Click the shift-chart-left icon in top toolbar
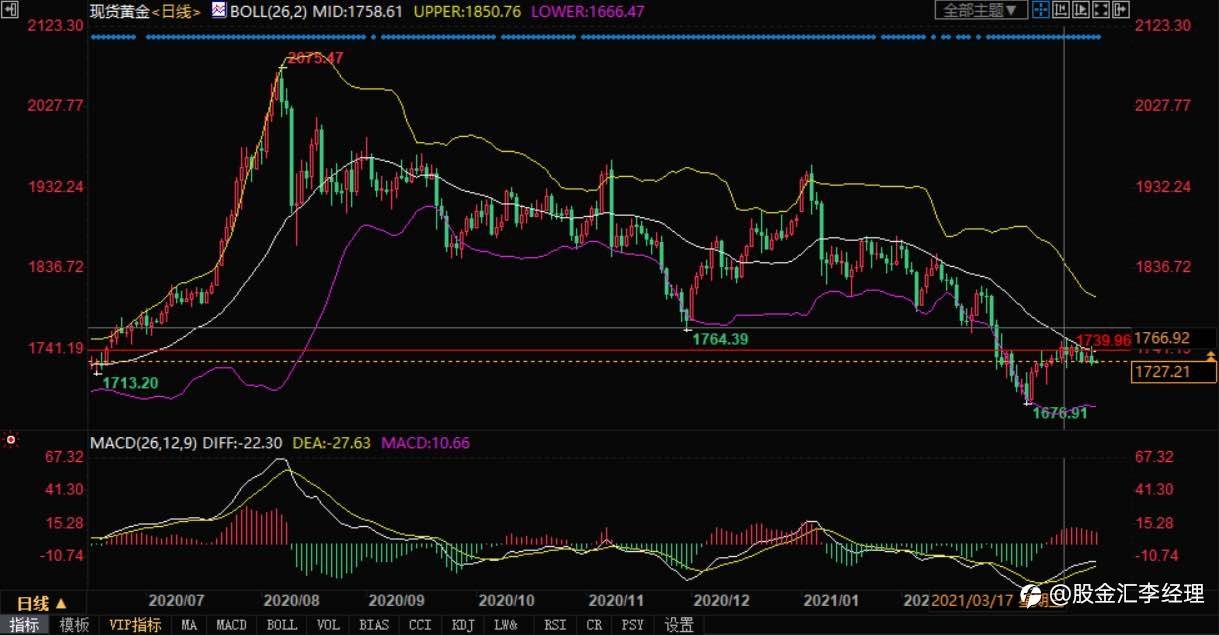This screenshot has width=1219, height=635. click(1061, 10)
